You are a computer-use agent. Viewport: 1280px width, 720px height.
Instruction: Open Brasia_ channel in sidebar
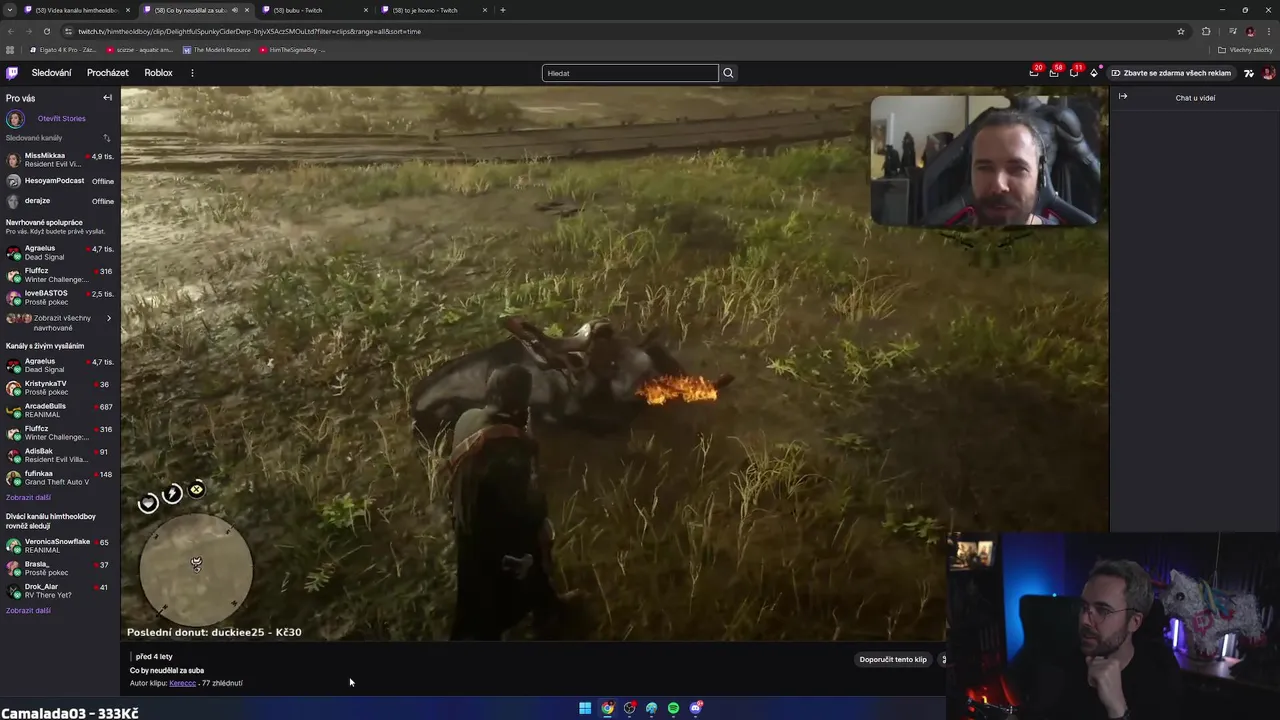pos(60,568)
